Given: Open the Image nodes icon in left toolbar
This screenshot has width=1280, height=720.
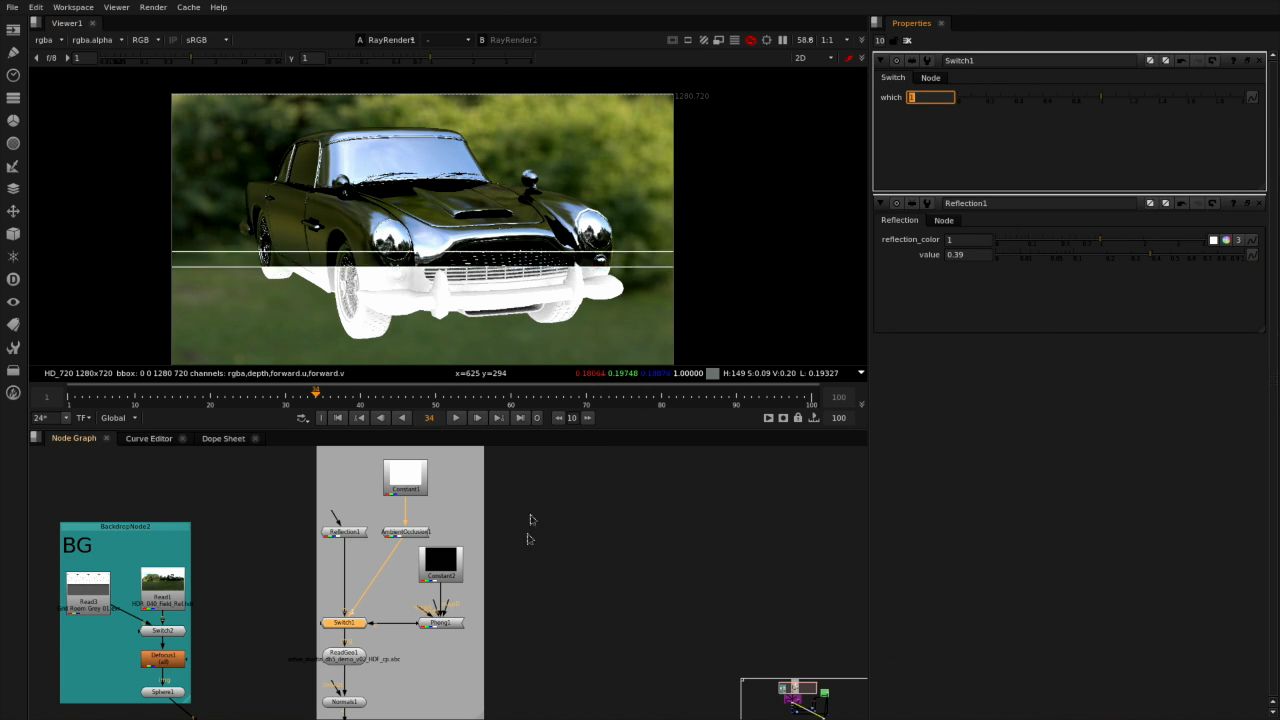Looking at the screenshot, I should [x=13, y=28].
